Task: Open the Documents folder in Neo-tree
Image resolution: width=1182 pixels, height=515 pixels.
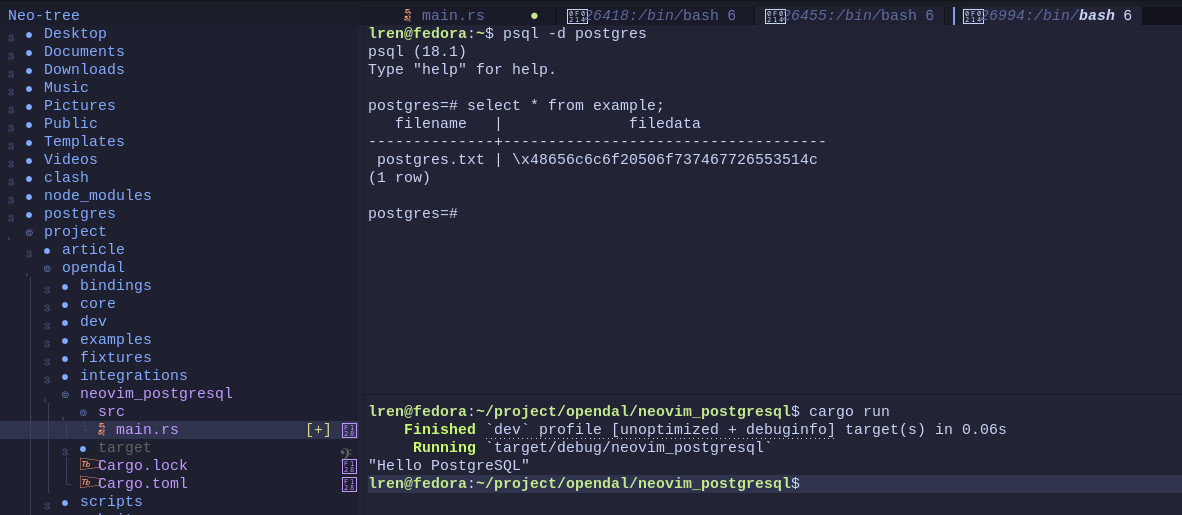Action: [84, 52]
